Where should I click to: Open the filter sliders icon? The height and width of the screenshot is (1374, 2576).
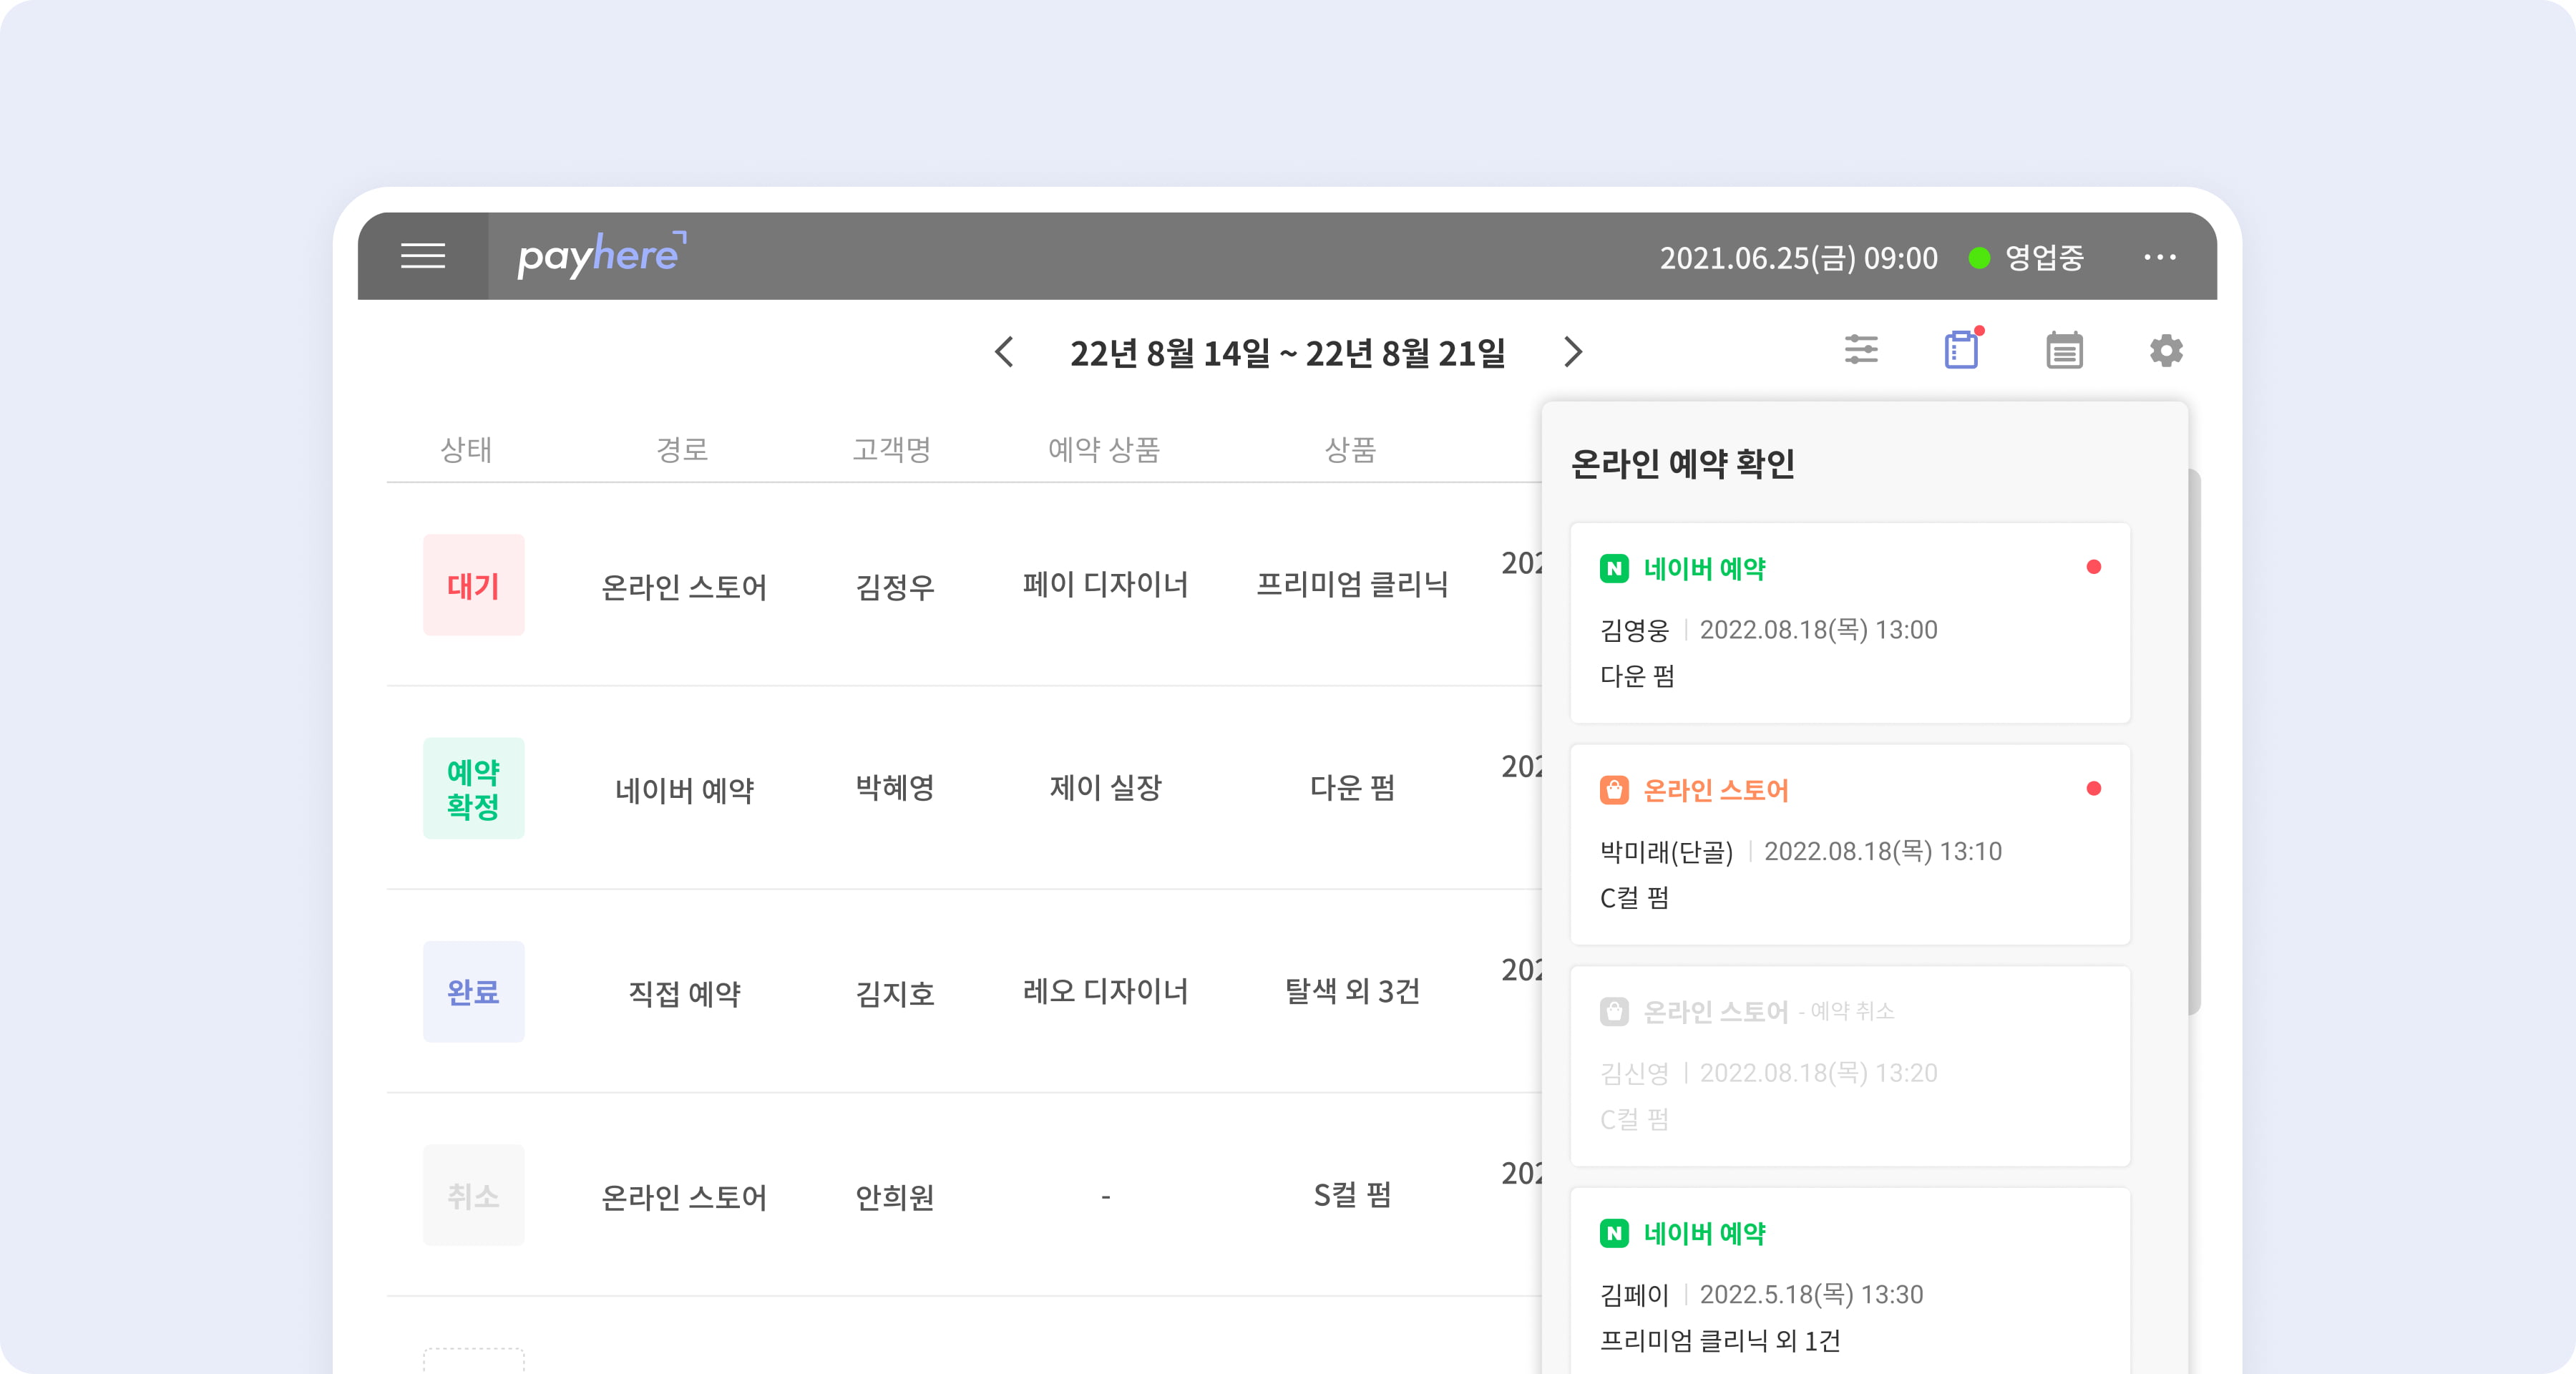pyautogui.click(x=1861, y=350)
